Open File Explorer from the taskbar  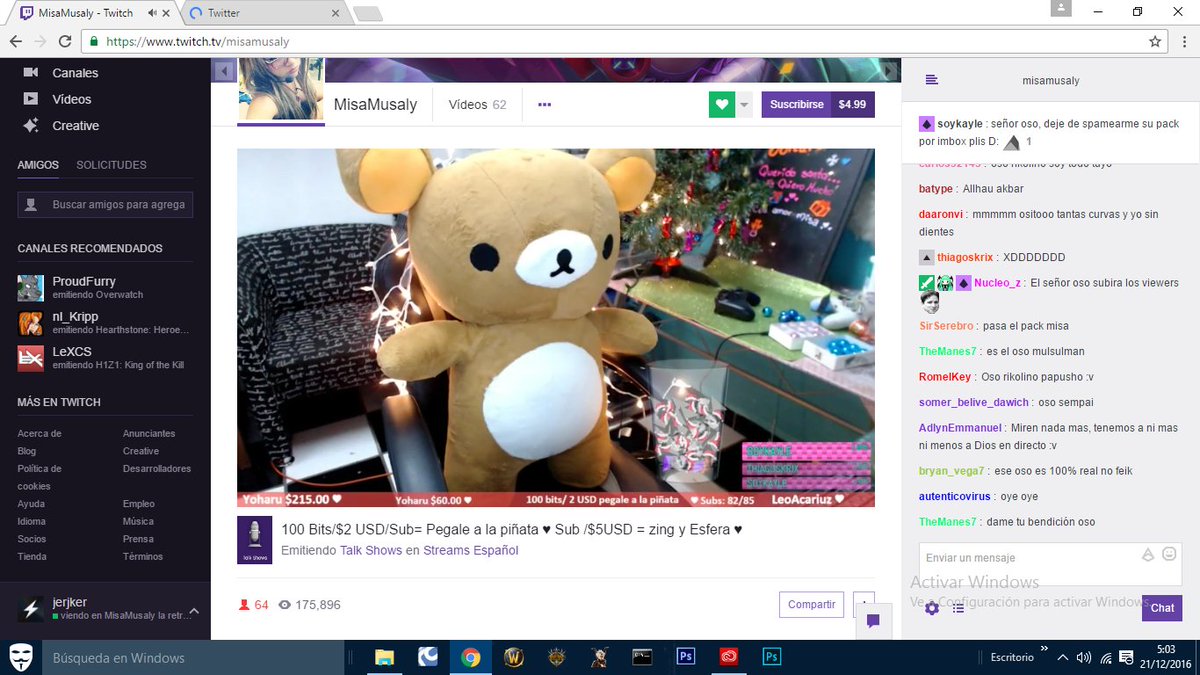384,657
